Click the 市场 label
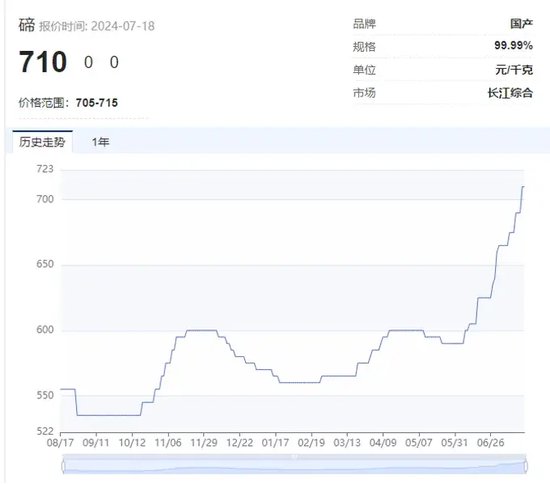The image size is (550, 484). [x=364, y=93]
